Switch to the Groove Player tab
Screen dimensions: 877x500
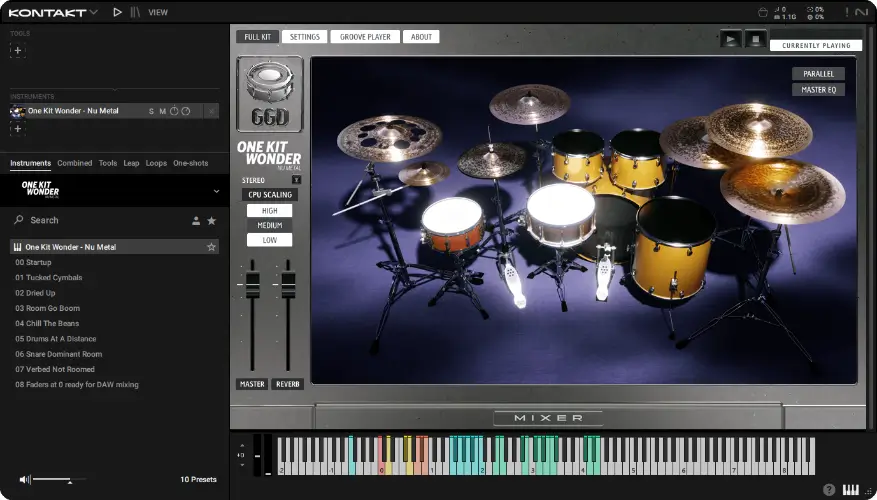pyautogui.click(x=364, y=37)
